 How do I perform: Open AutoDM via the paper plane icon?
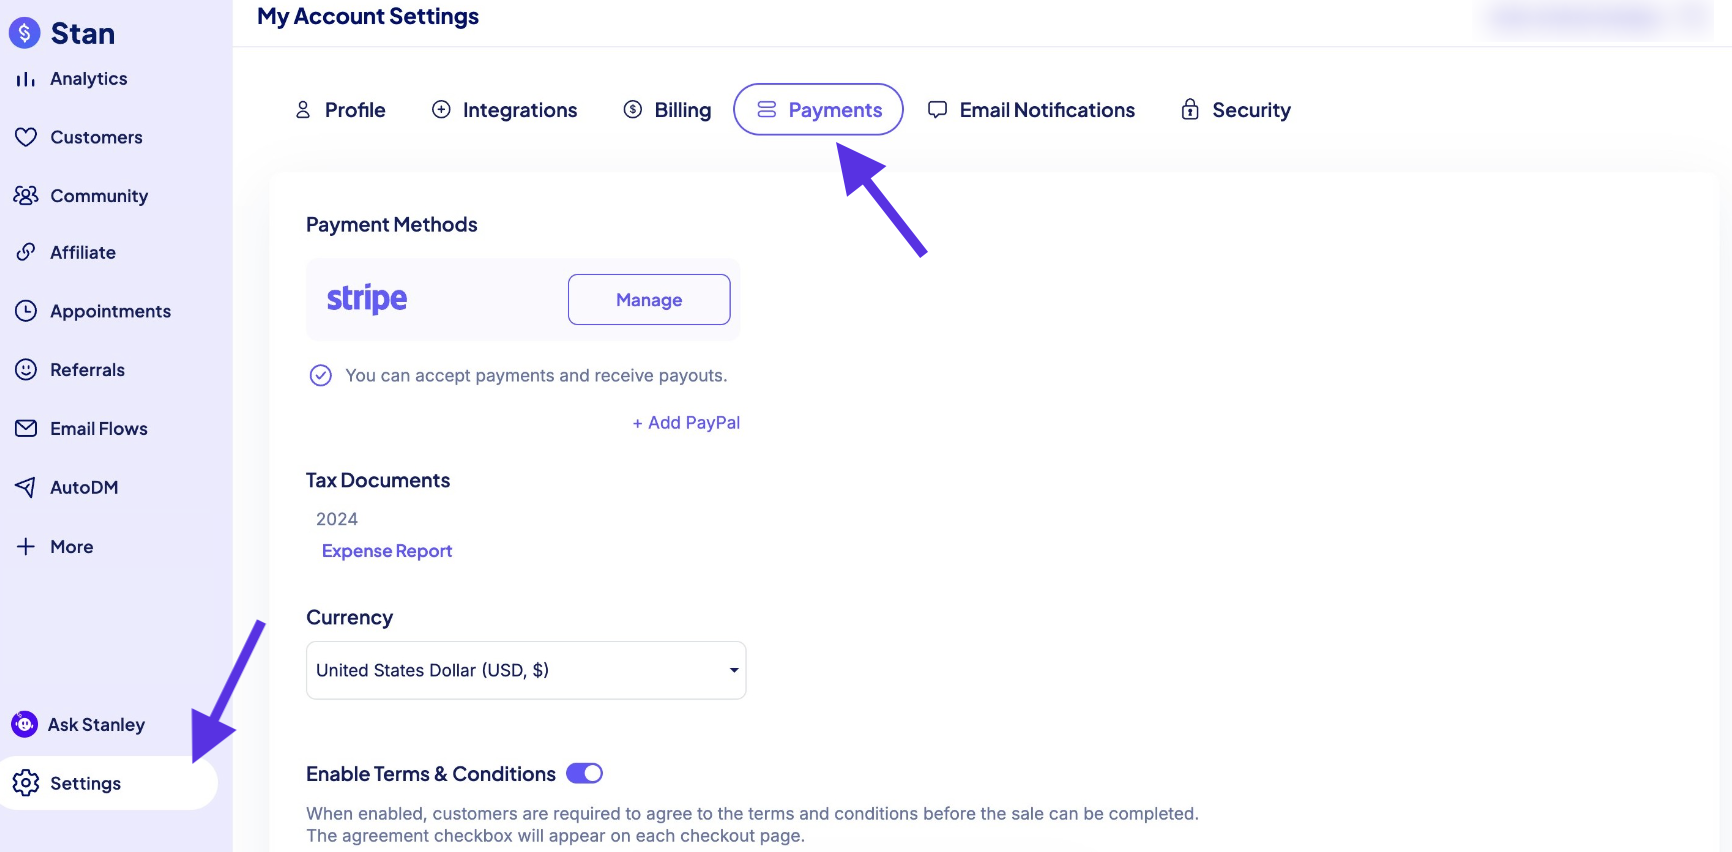(x=26, y=487)
